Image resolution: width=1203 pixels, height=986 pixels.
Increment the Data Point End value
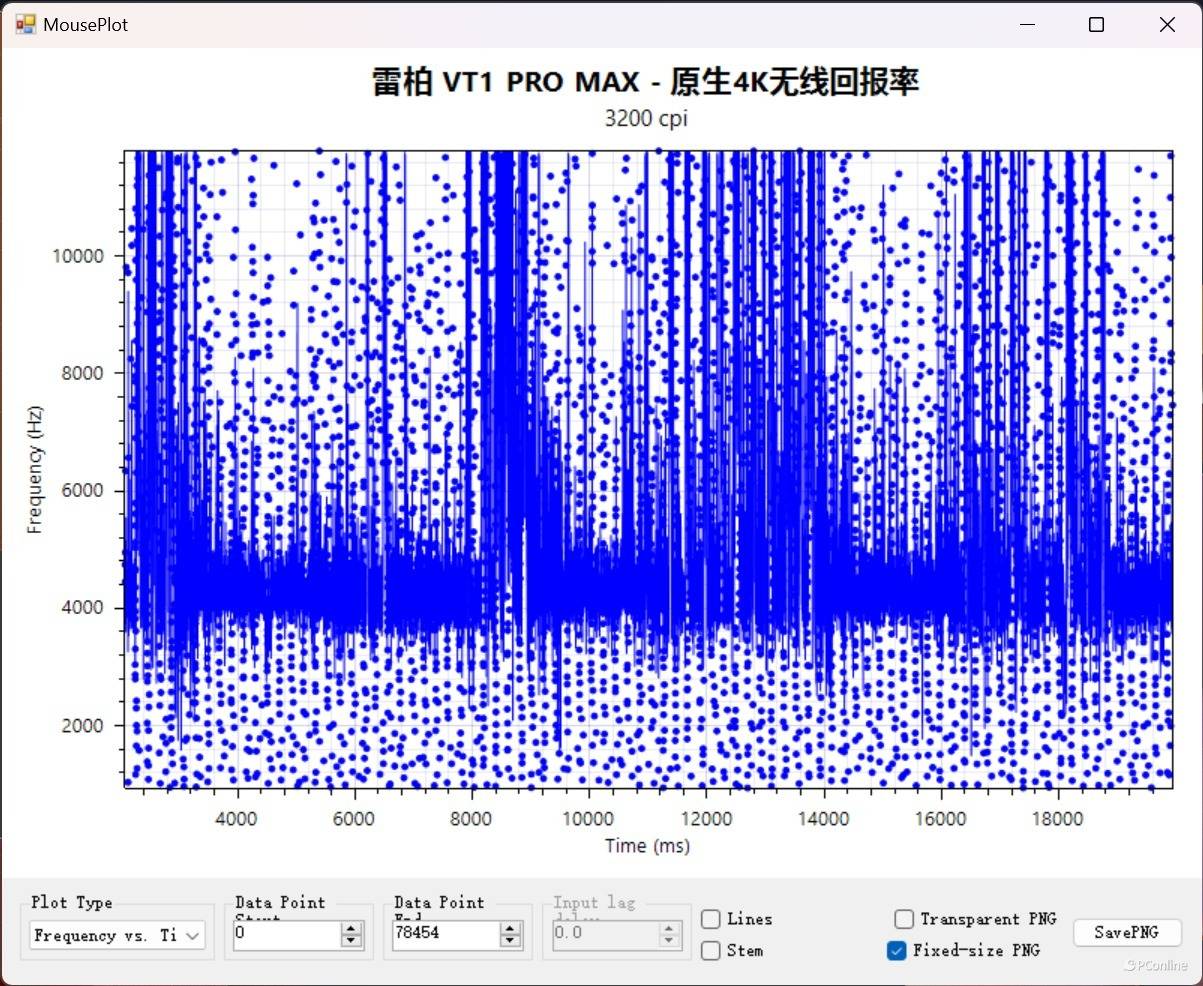(510, 928)
